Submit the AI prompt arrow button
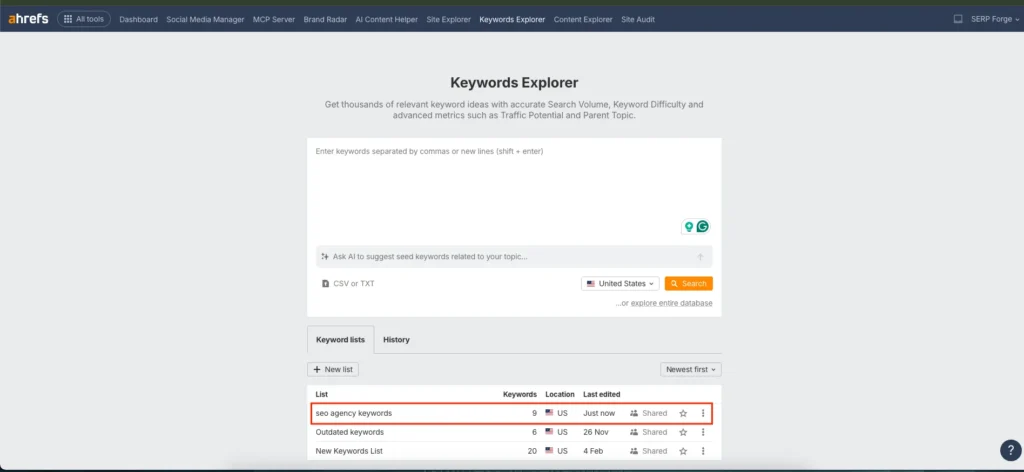Viewport: 1024px width, 472px height. (700, 257)
